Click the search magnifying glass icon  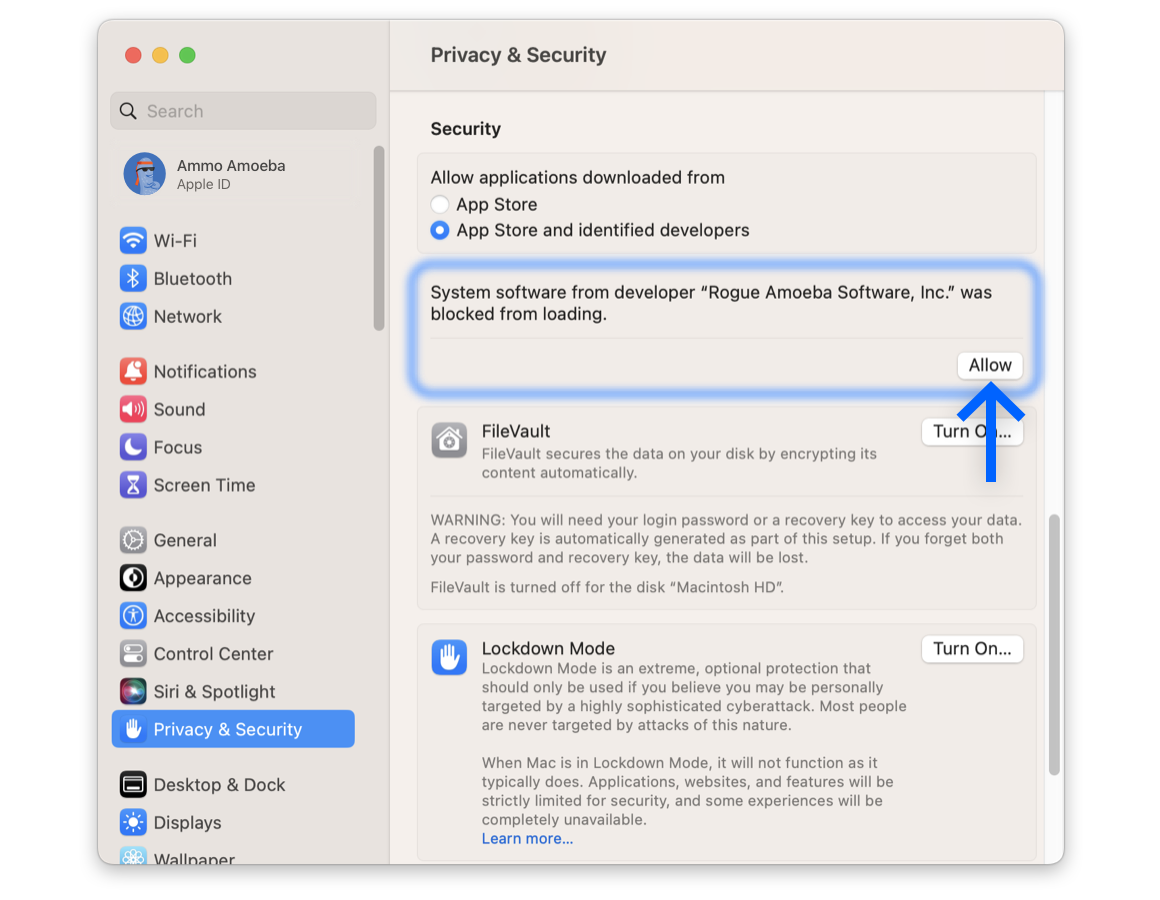[x=129, y=111]
